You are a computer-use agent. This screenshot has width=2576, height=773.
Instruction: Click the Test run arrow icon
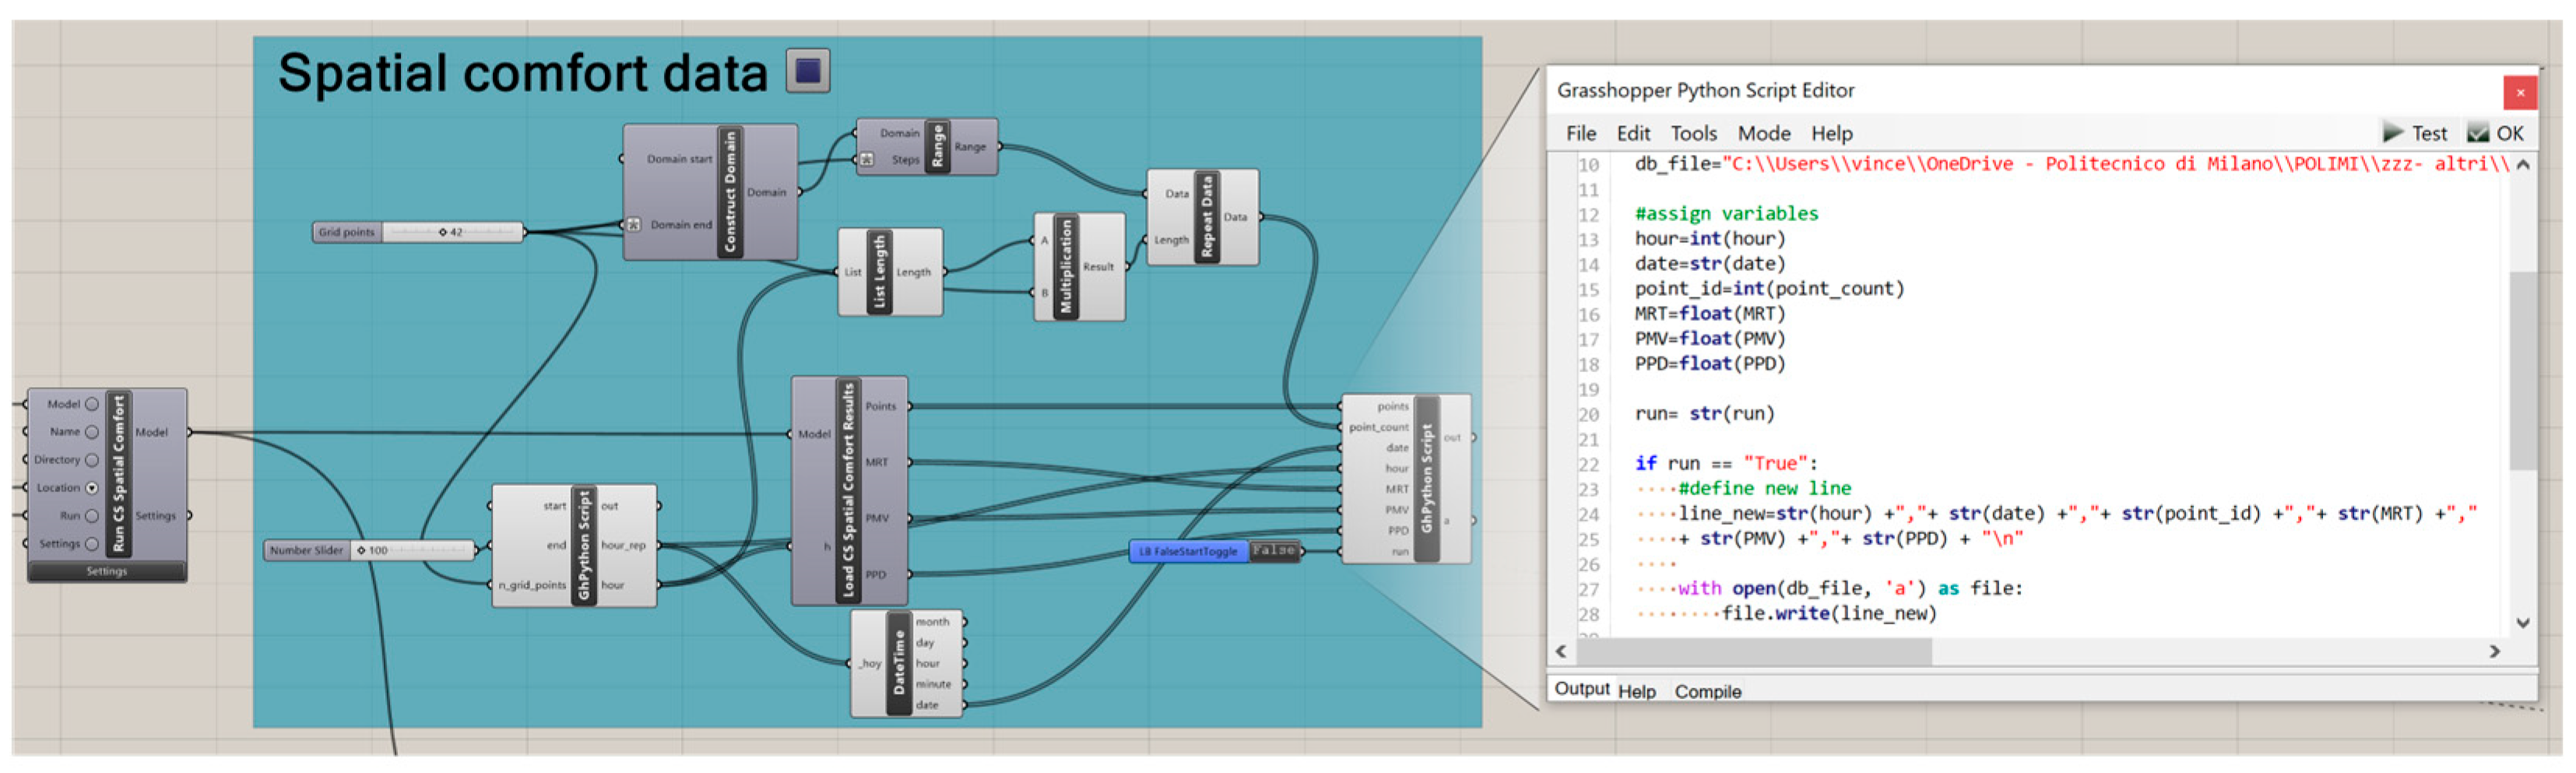[2392, 133]
